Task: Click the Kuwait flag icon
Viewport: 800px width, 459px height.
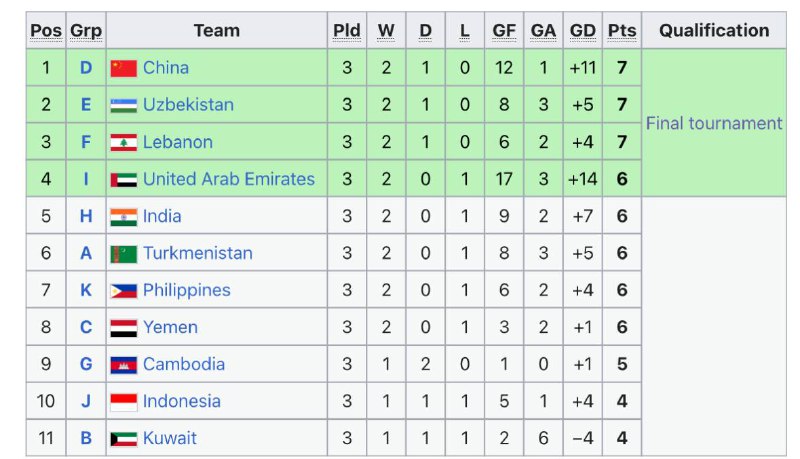Action: point(123,439)
